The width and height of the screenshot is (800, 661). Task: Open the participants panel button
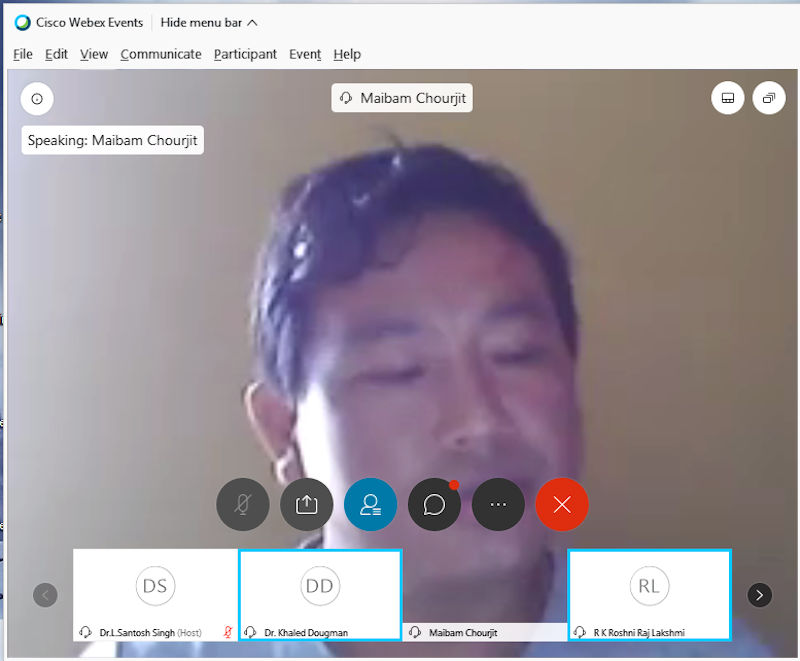pos(370,504)
